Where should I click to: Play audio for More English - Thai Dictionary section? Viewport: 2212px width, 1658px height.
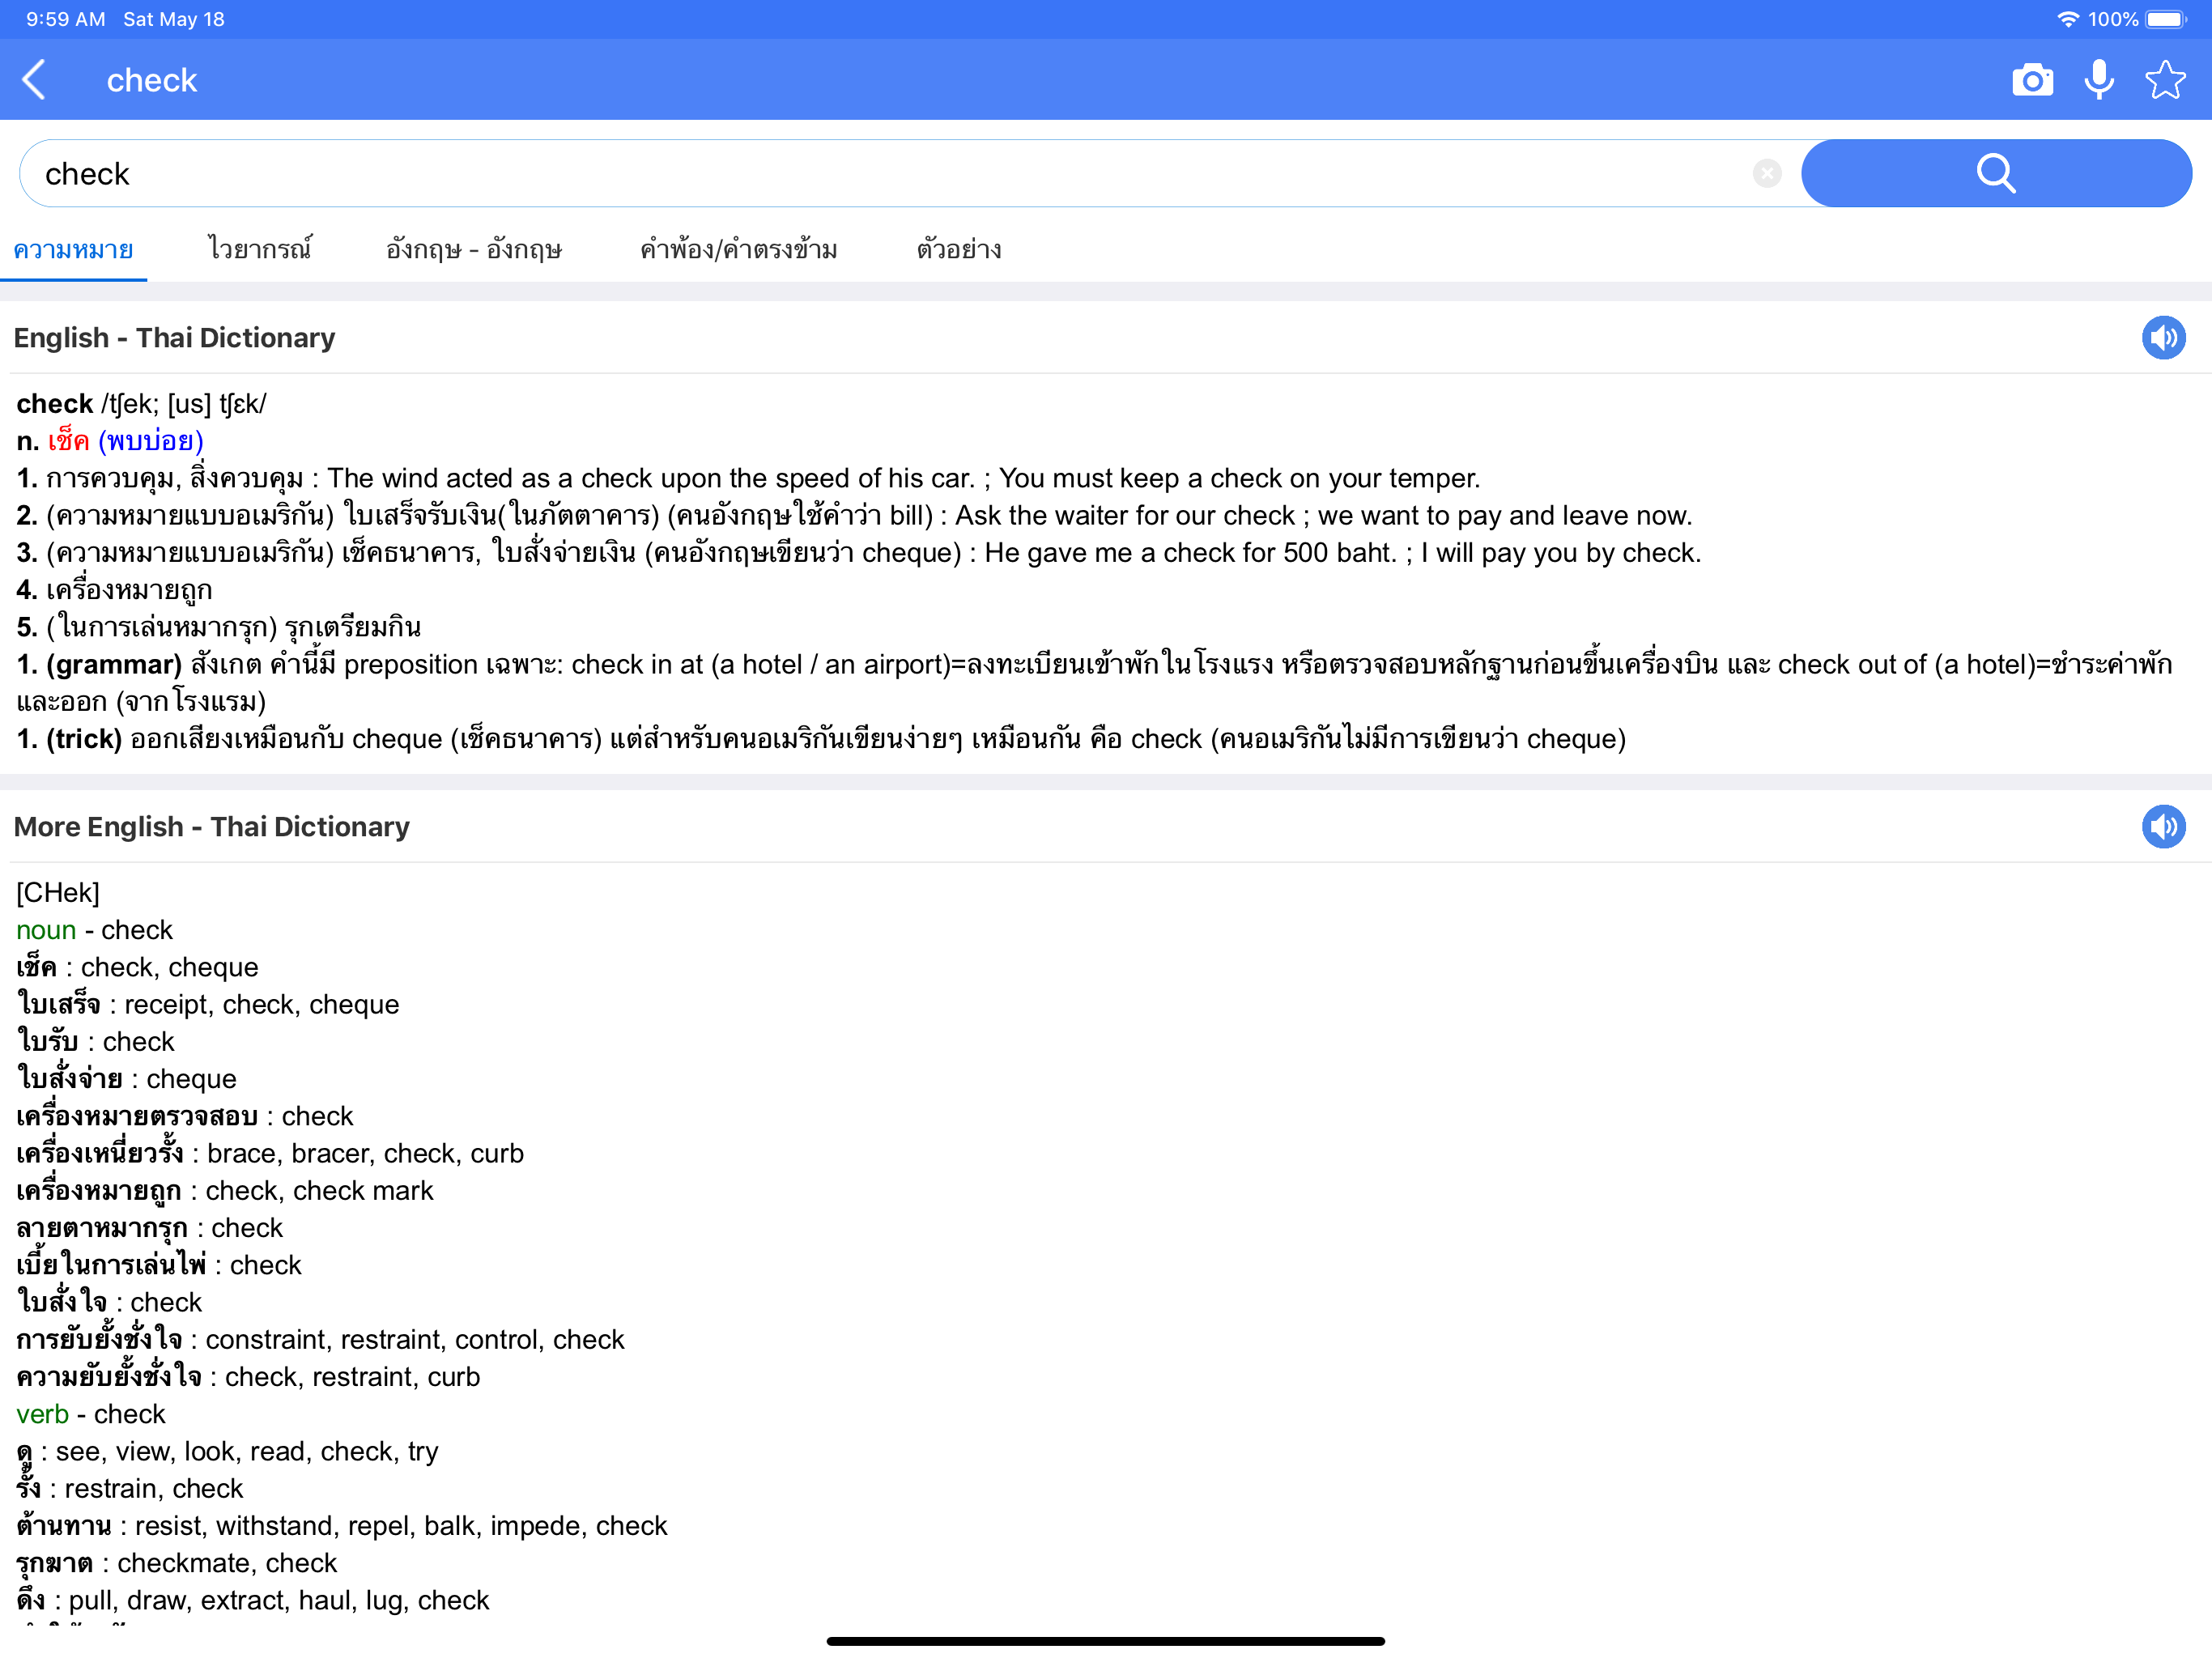2164,826
